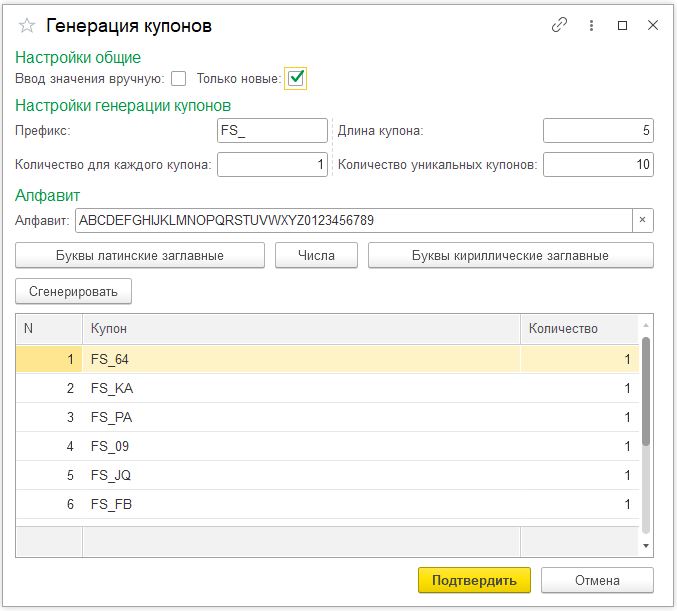Focus the alphabet characters text field
This screenshot has width=677, height=611.
coord(354,220)
